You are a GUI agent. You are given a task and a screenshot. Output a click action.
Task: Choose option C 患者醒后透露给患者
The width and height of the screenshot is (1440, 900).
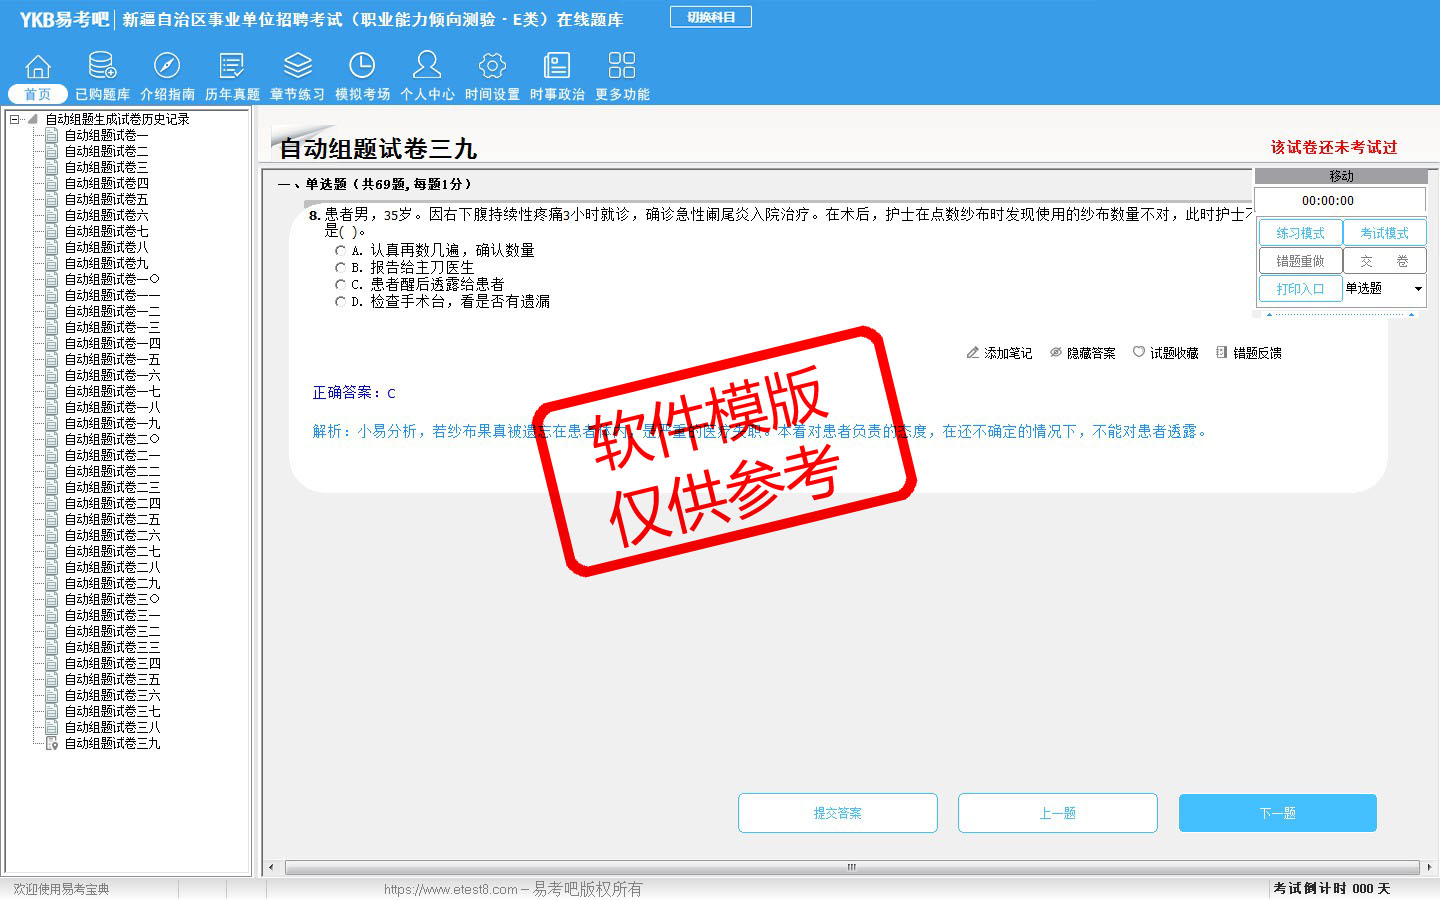(340, 285)
